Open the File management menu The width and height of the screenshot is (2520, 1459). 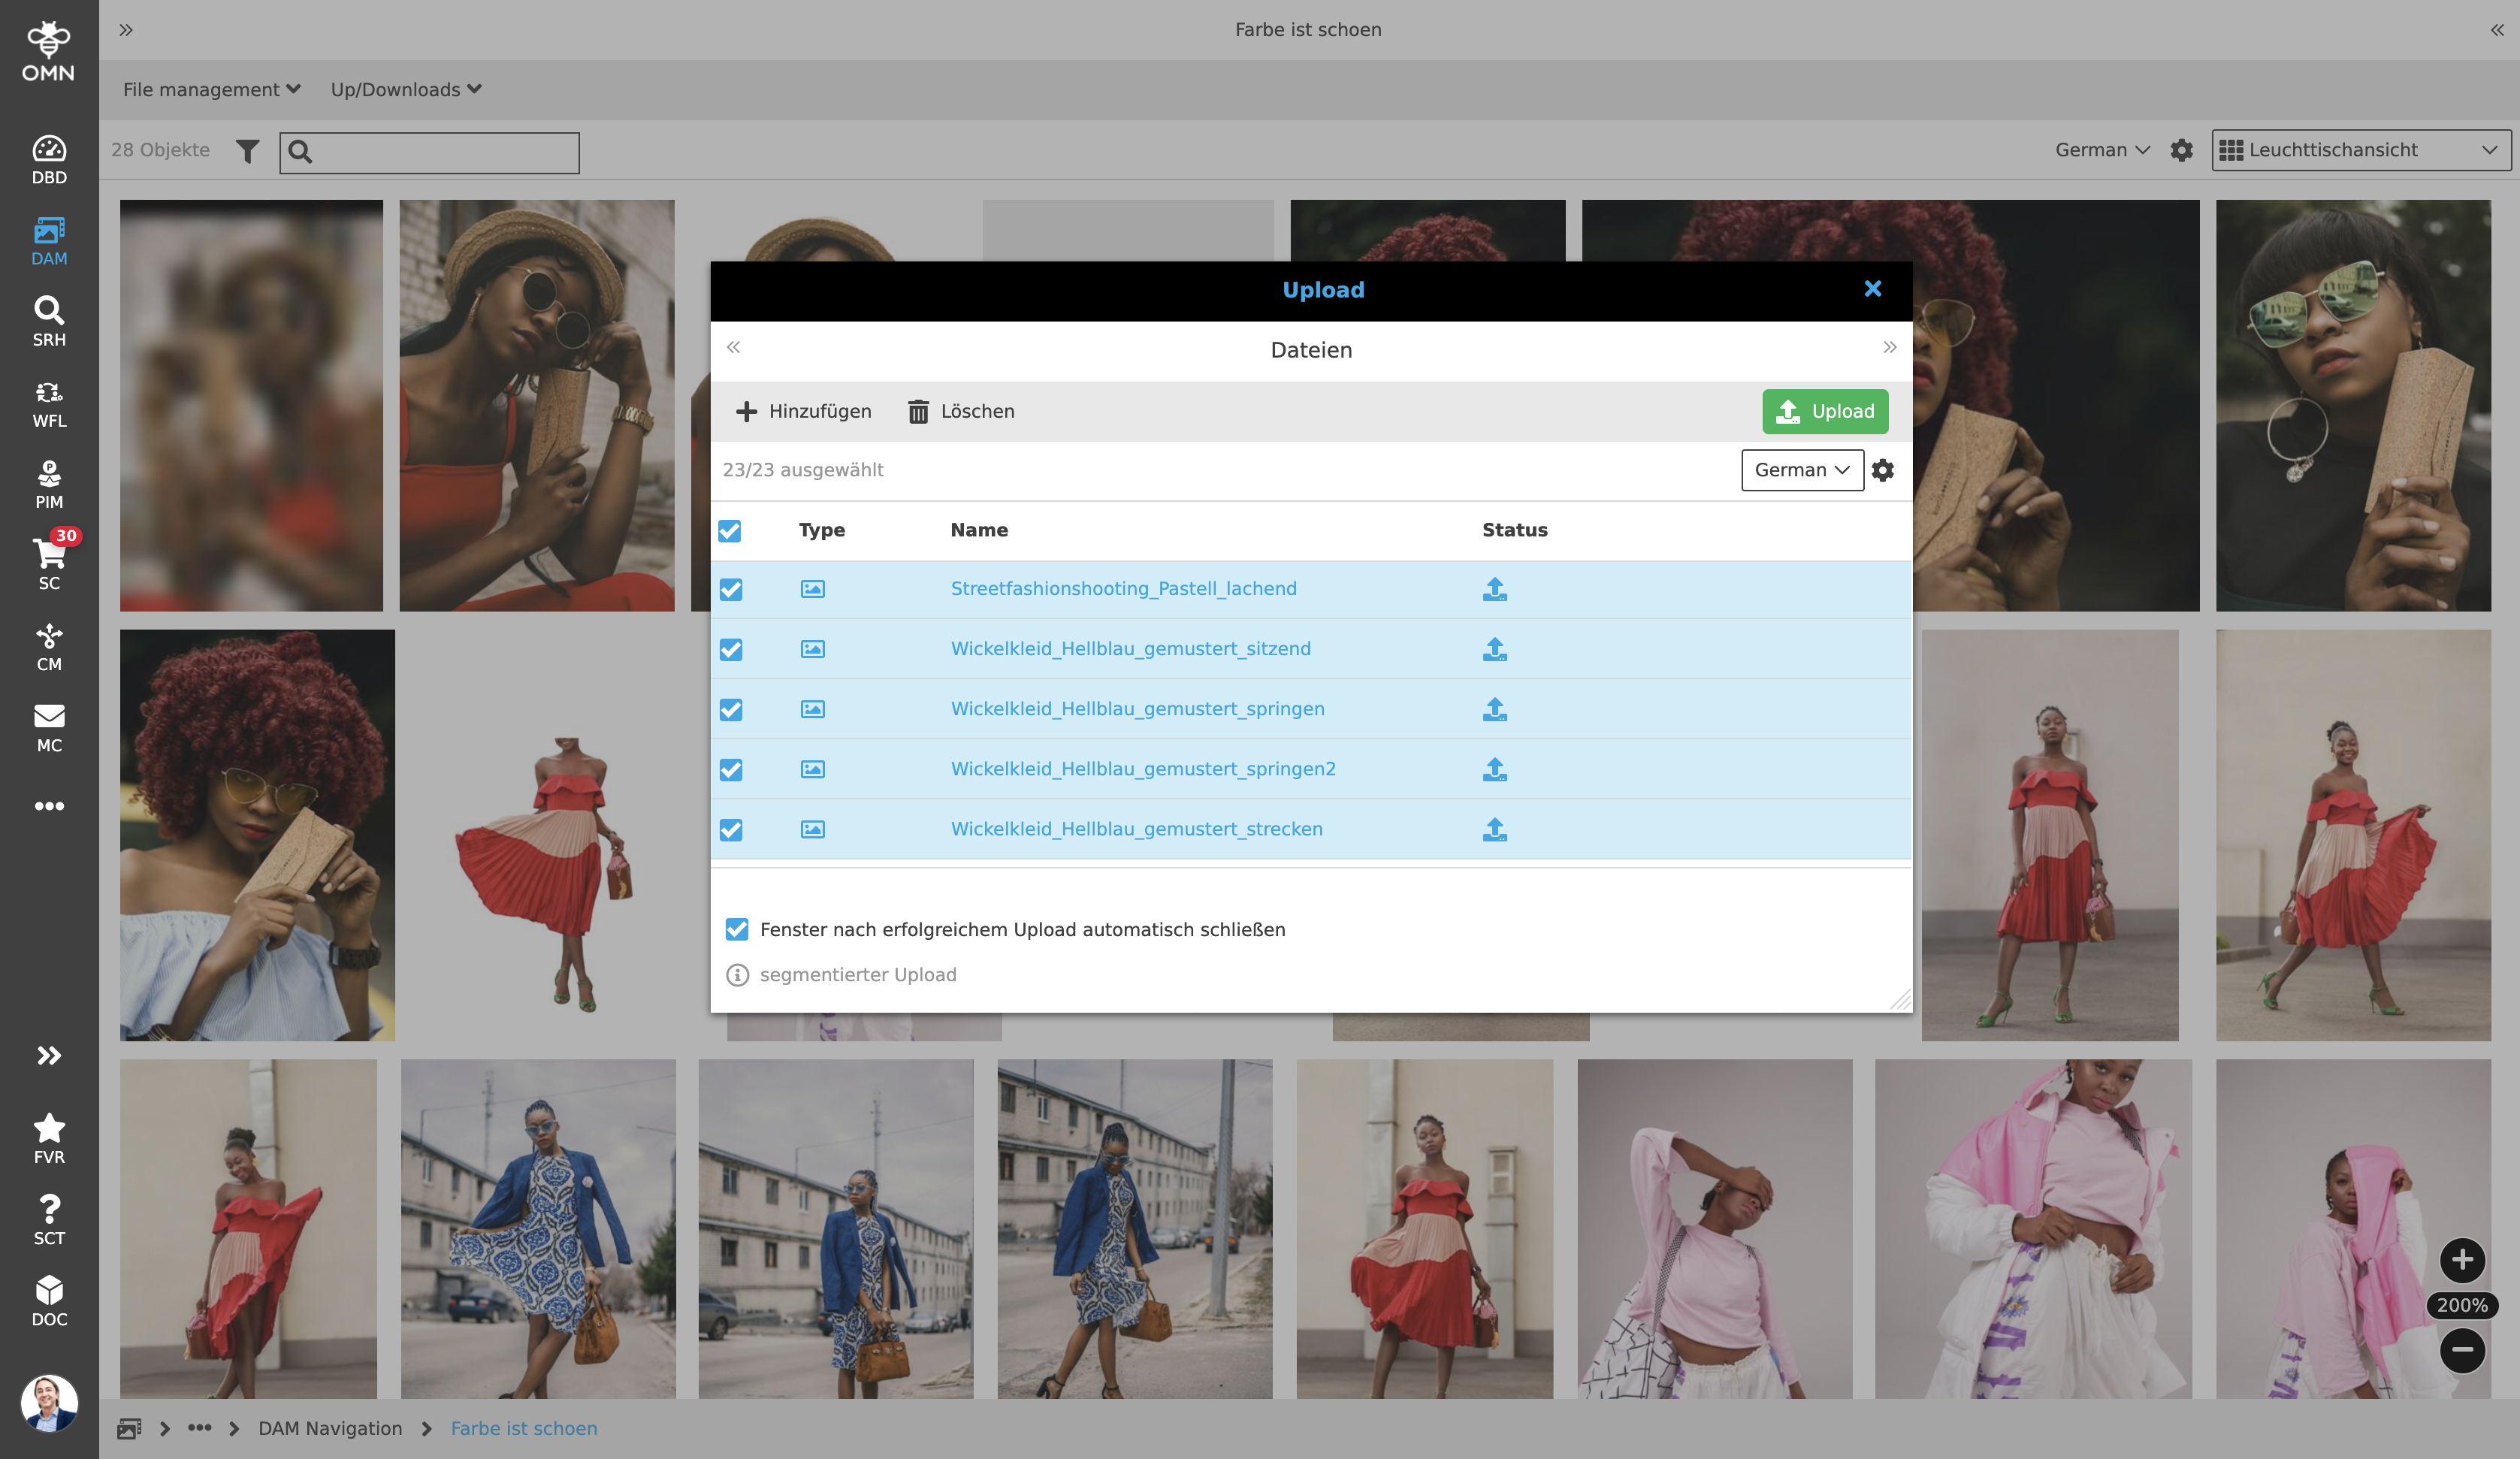pyautogui.click(x=211, y=89)
